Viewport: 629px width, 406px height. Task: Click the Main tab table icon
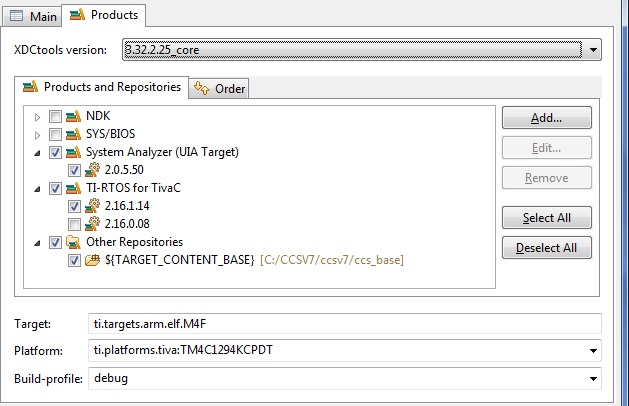click(16, 16)
